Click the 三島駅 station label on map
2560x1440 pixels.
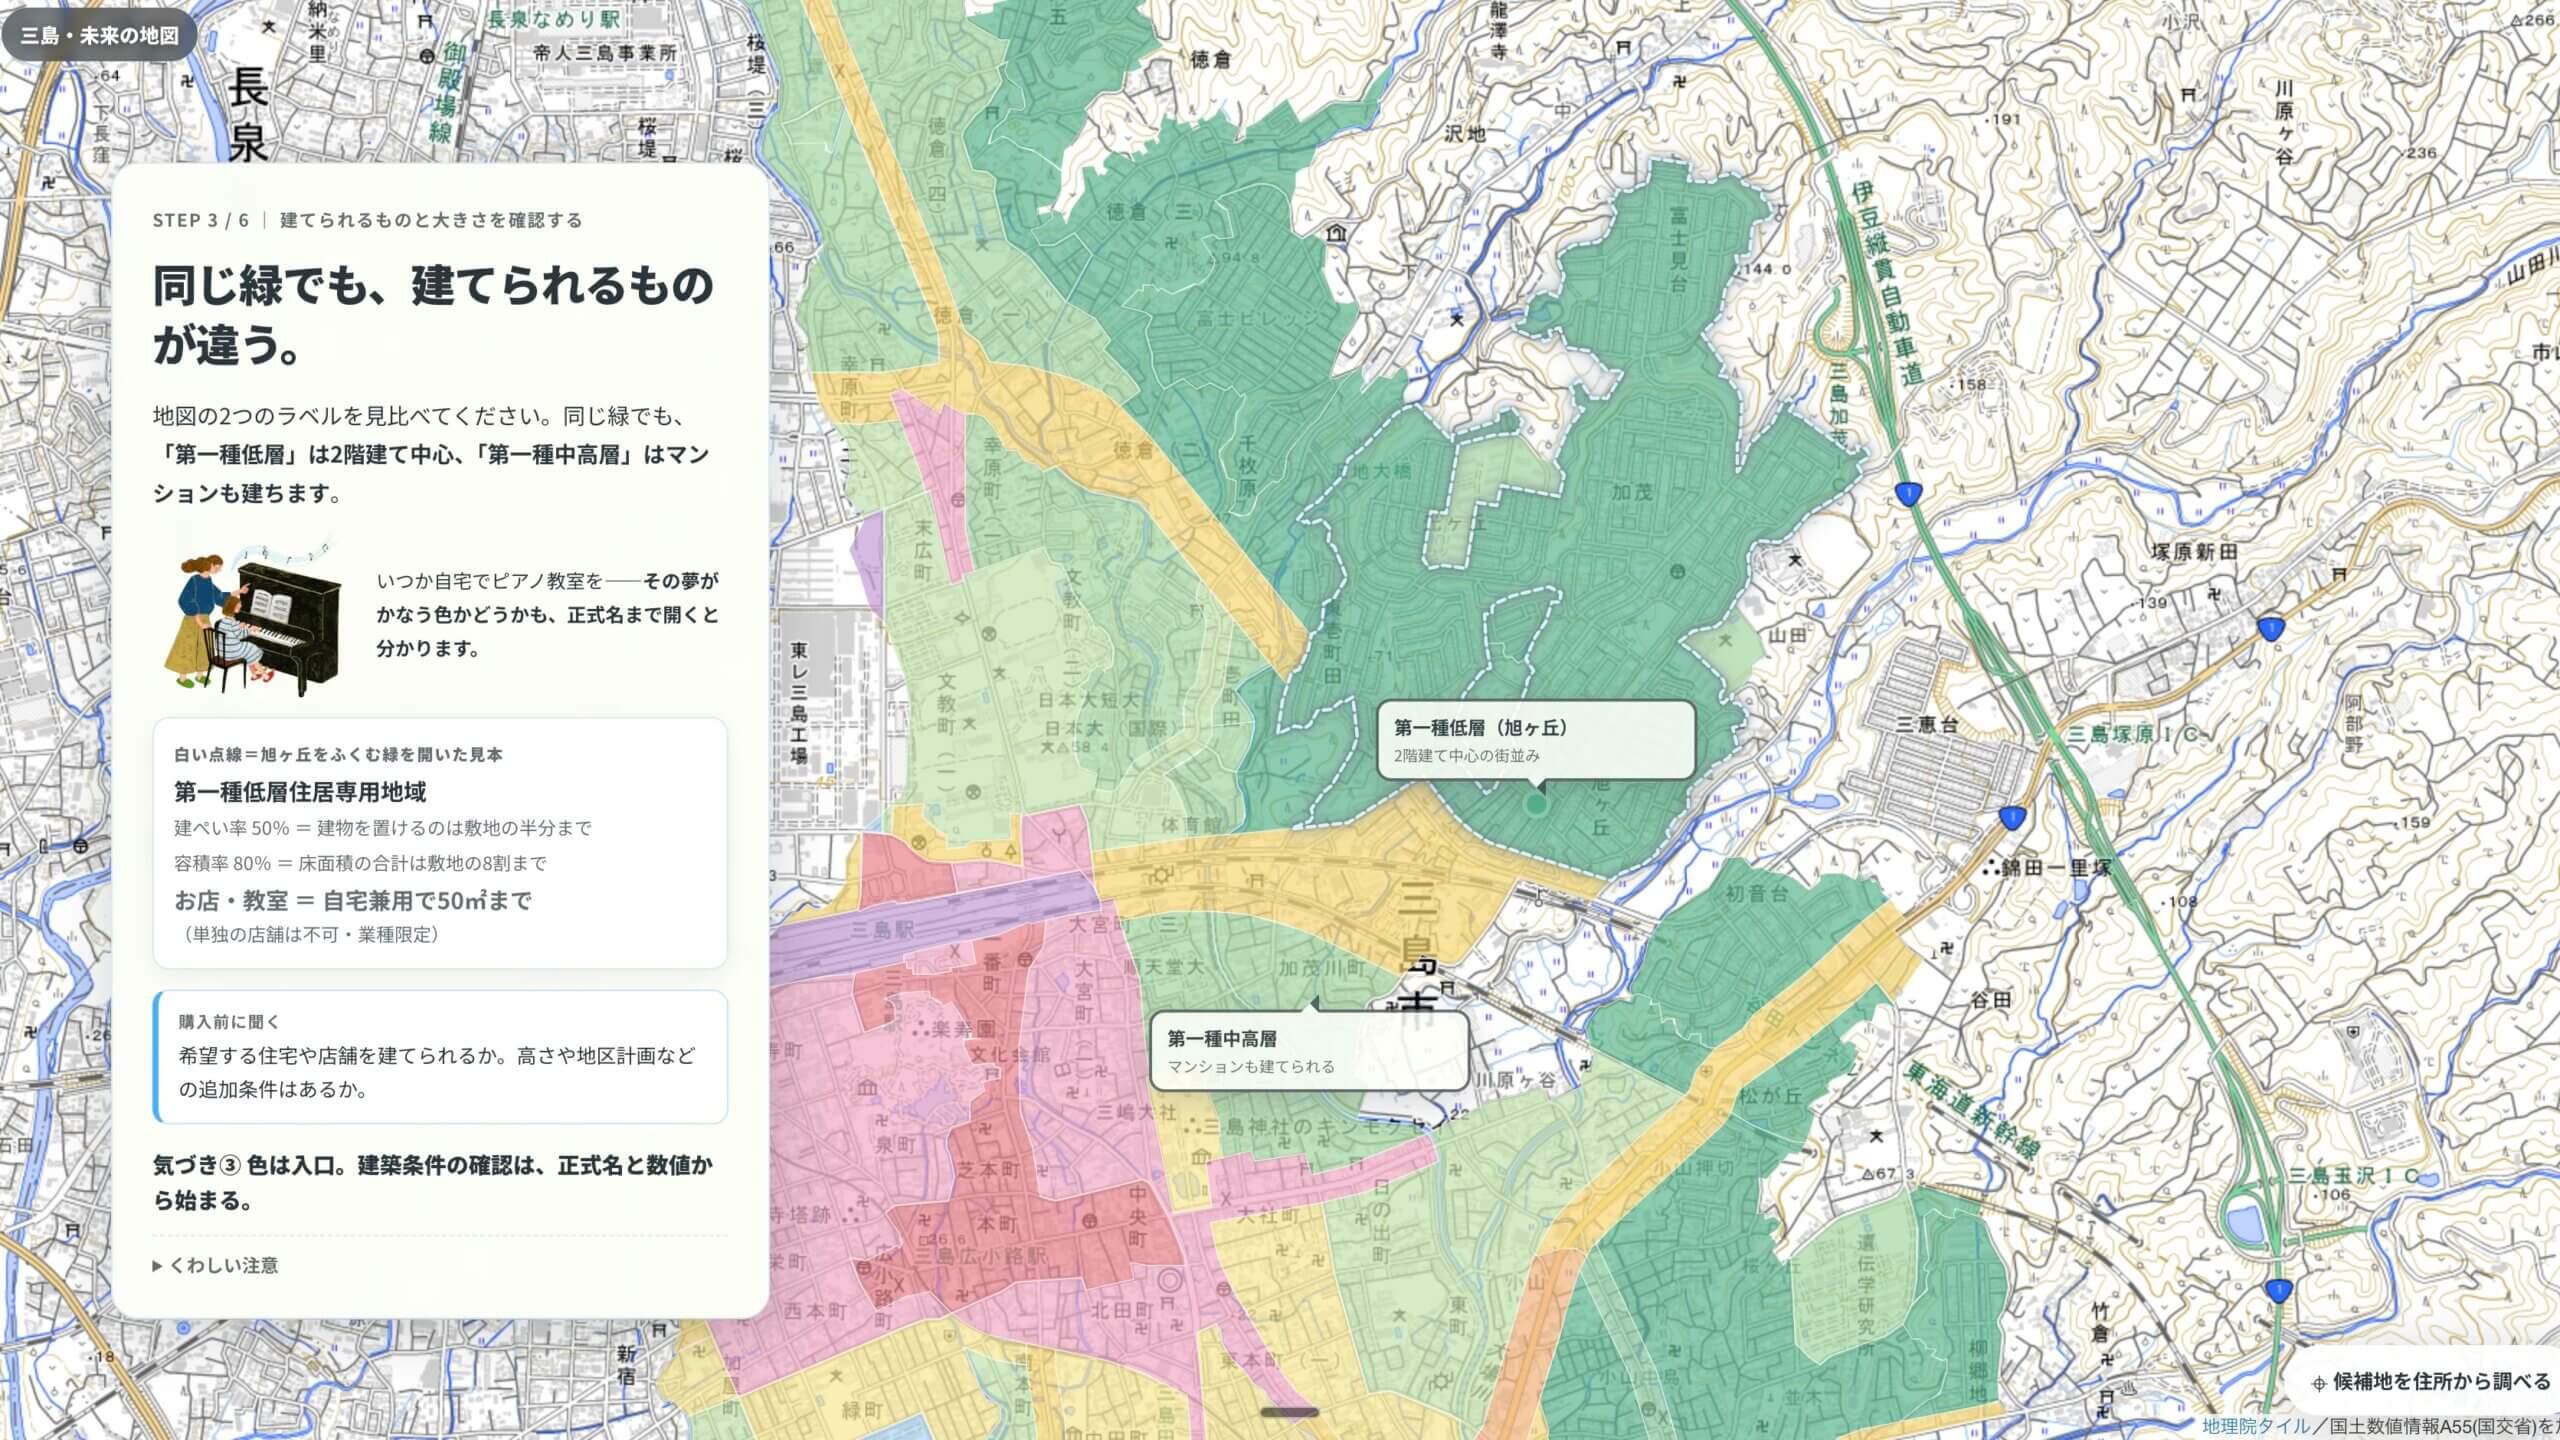coord(884,930)
